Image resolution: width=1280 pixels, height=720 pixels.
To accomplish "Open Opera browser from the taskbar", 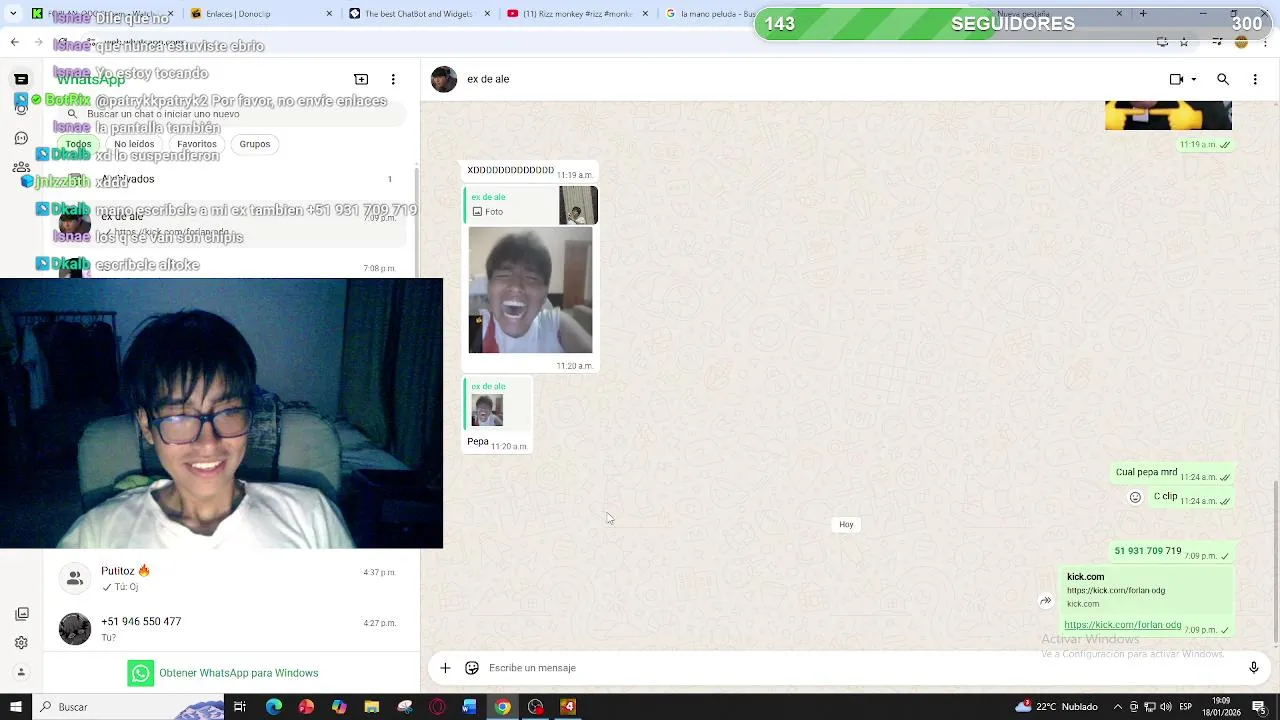I will click(437, 707).
